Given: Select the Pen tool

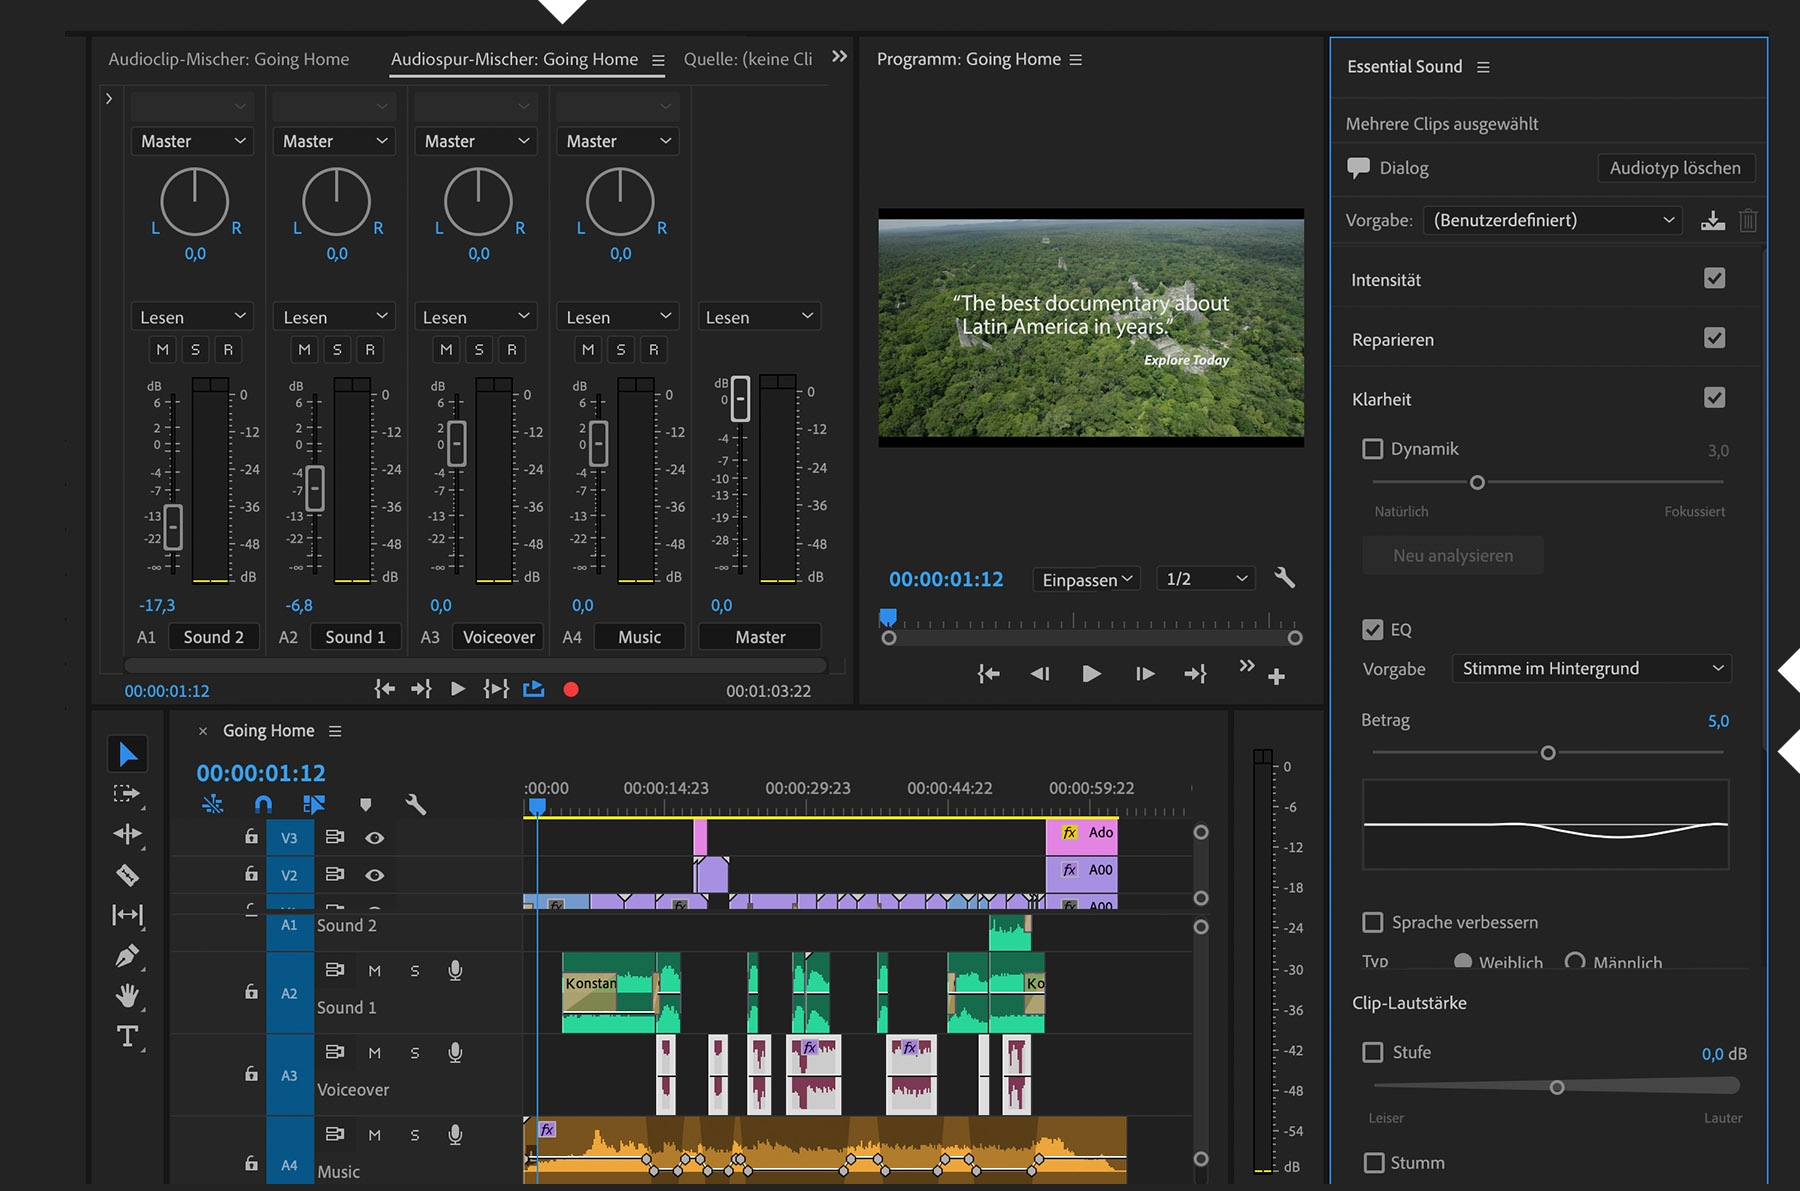Looking at the screenshot, I should pyautogui.click(x=127, y=956).
